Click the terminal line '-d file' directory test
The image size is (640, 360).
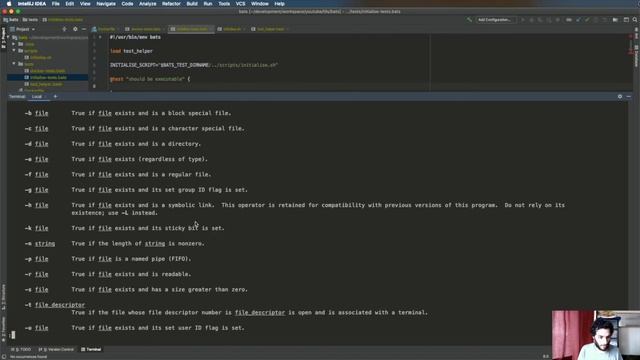[113, 144]
